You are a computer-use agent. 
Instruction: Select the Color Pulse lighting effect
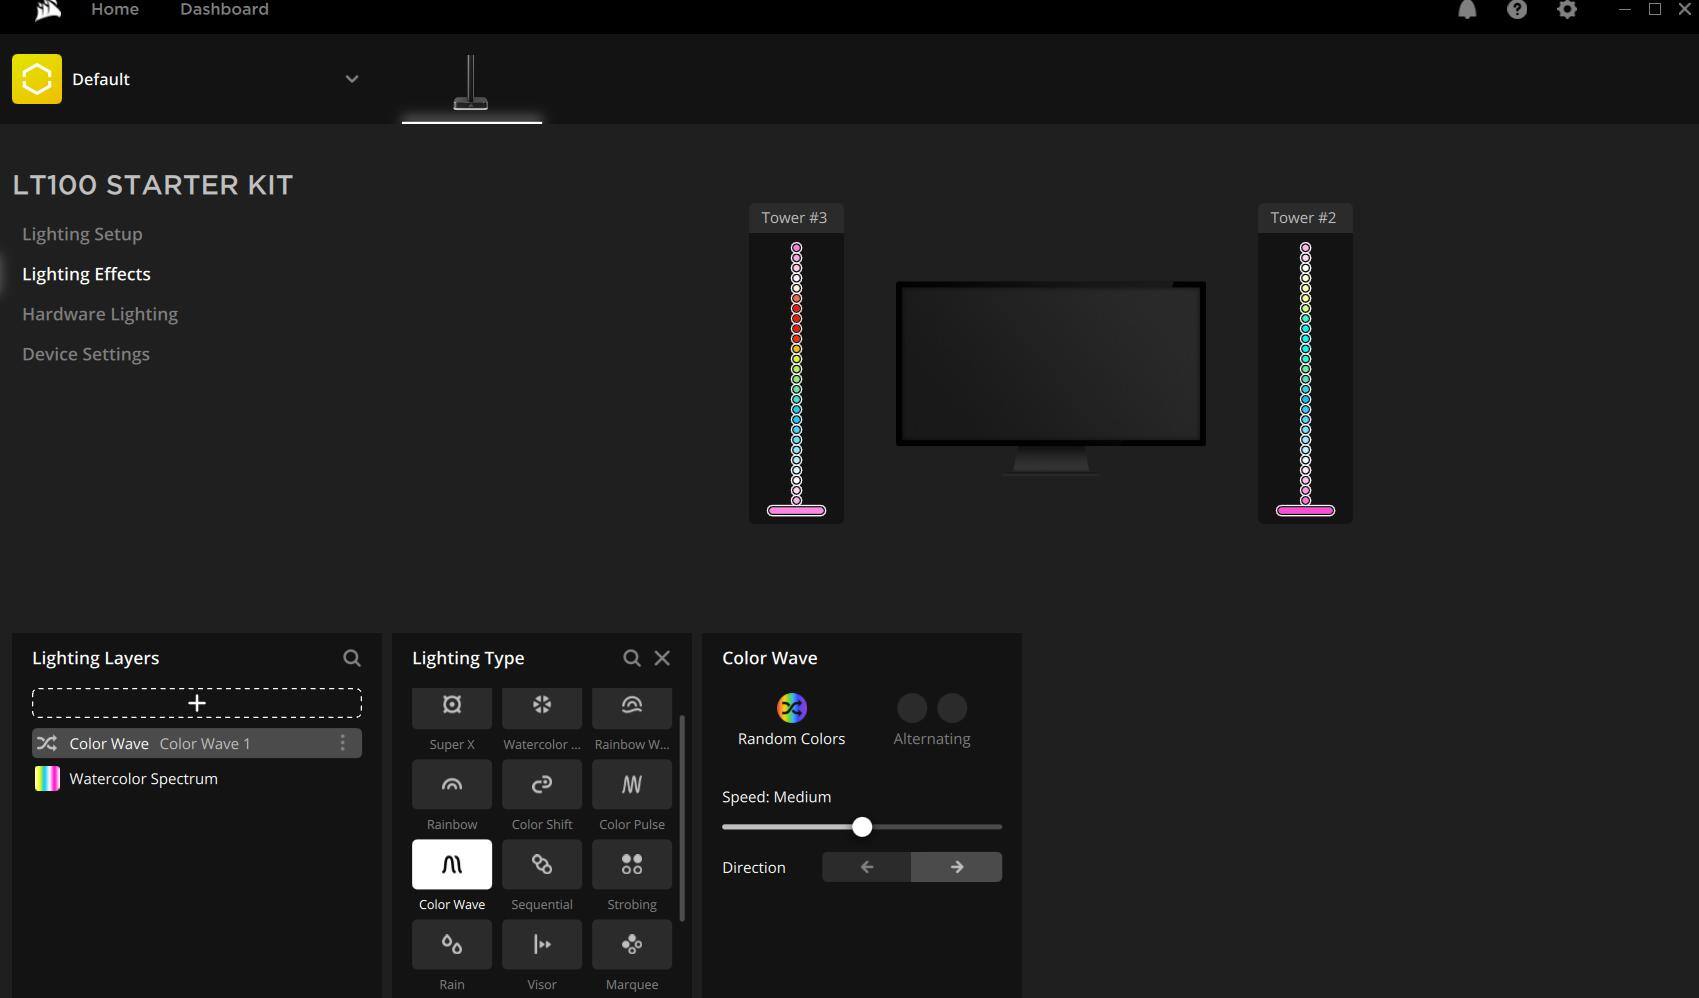point(632,785)
